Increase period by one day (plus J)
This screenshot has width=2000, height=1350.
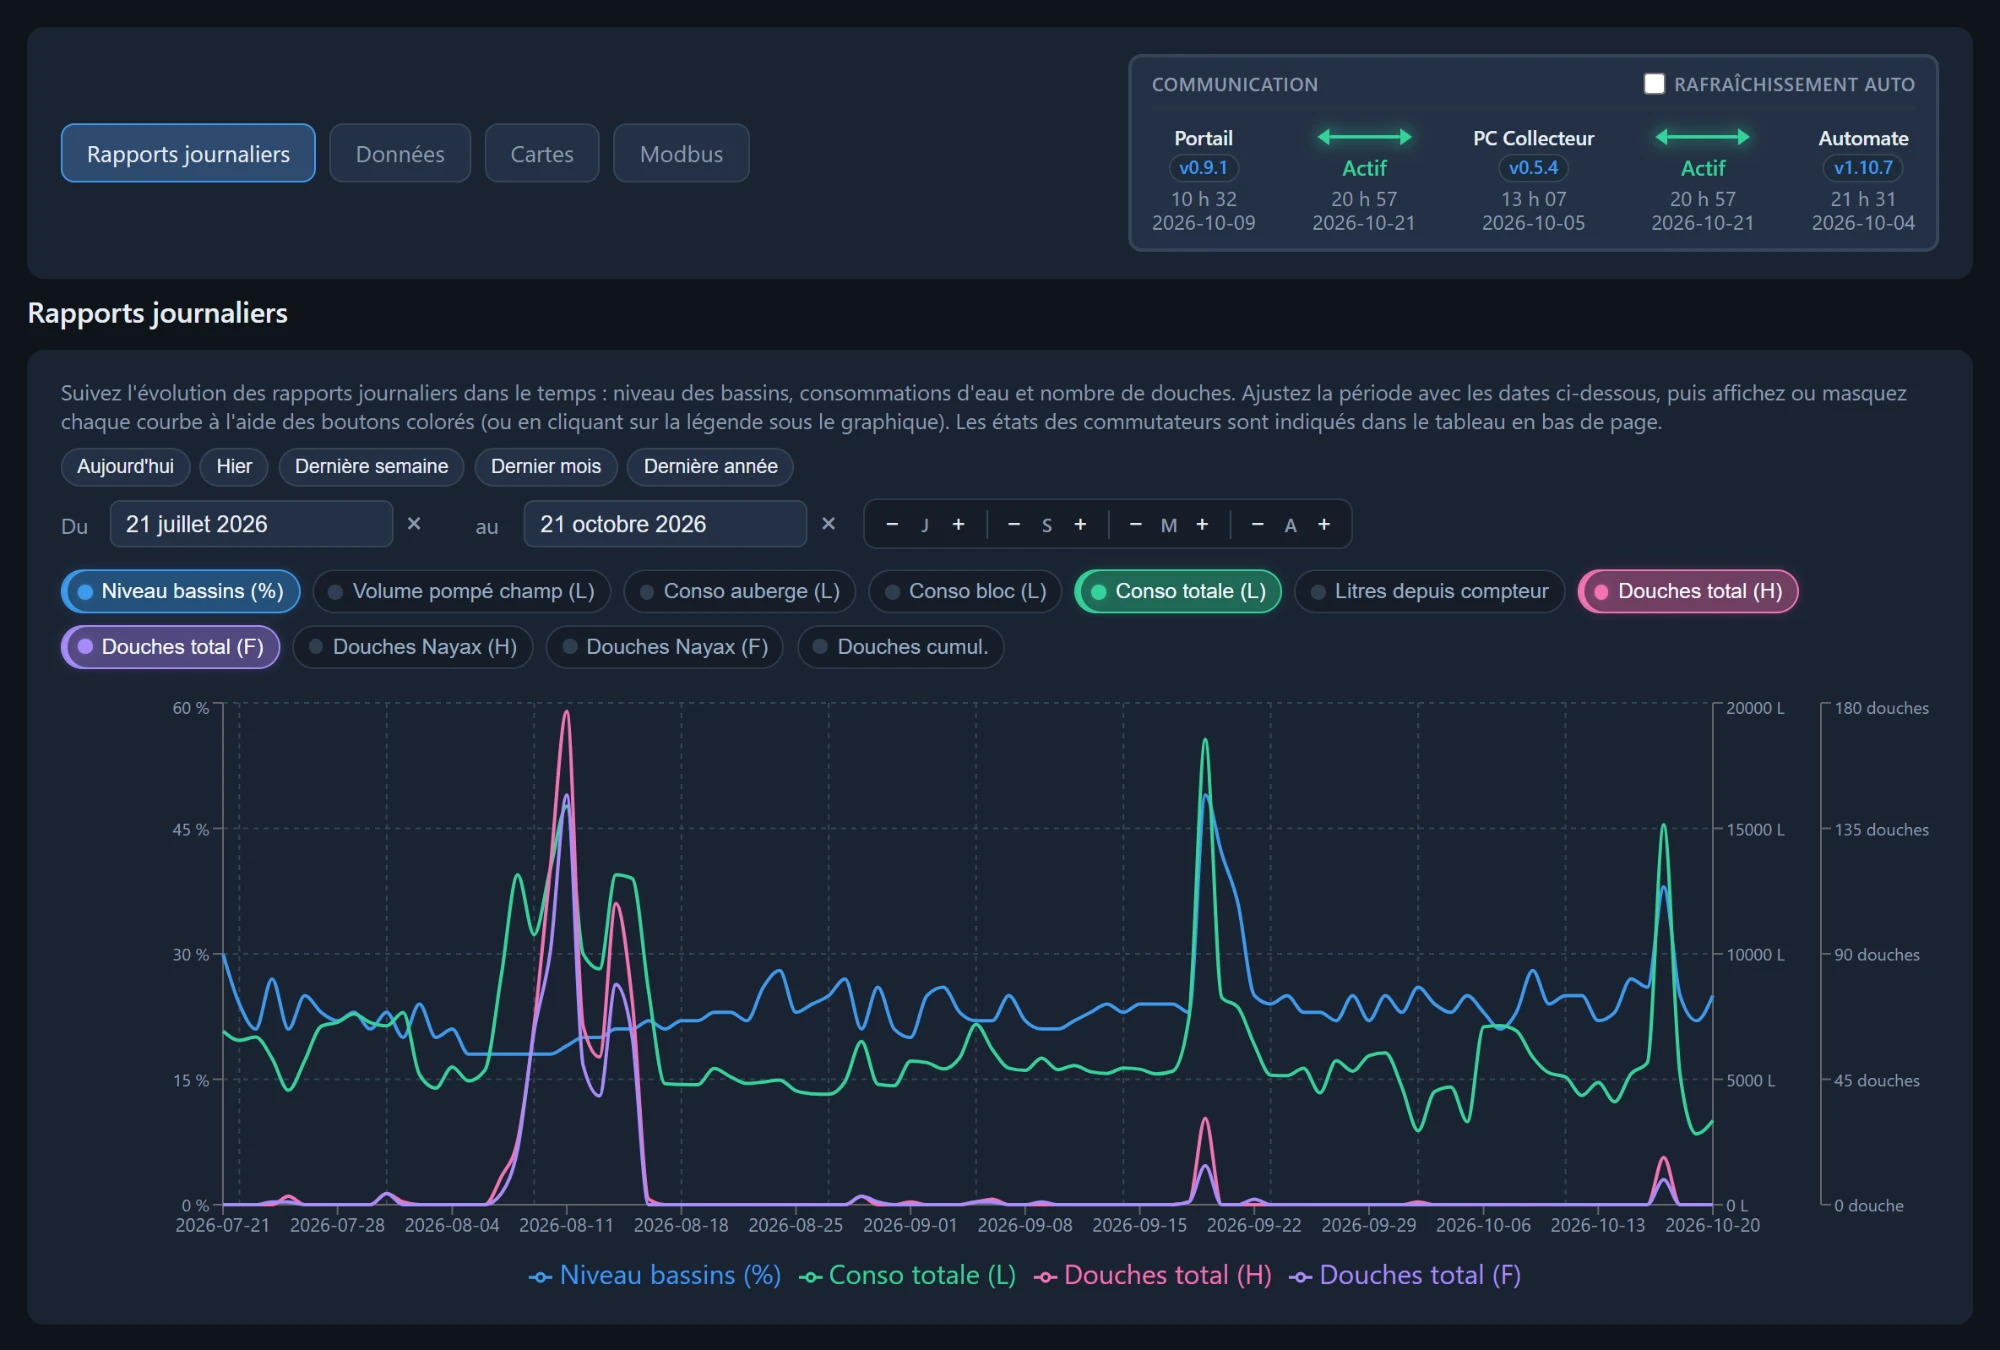[x=958, y=525]
